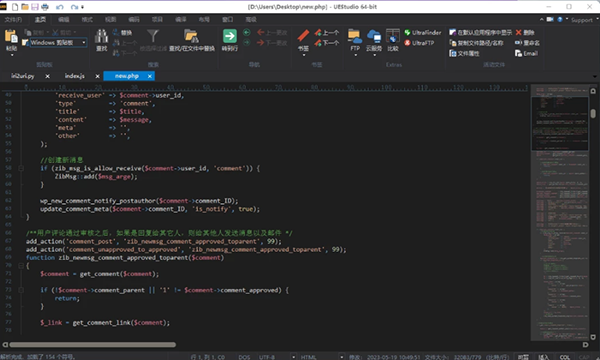
Task: Click the Redo arrow icon
Action: 74,7
